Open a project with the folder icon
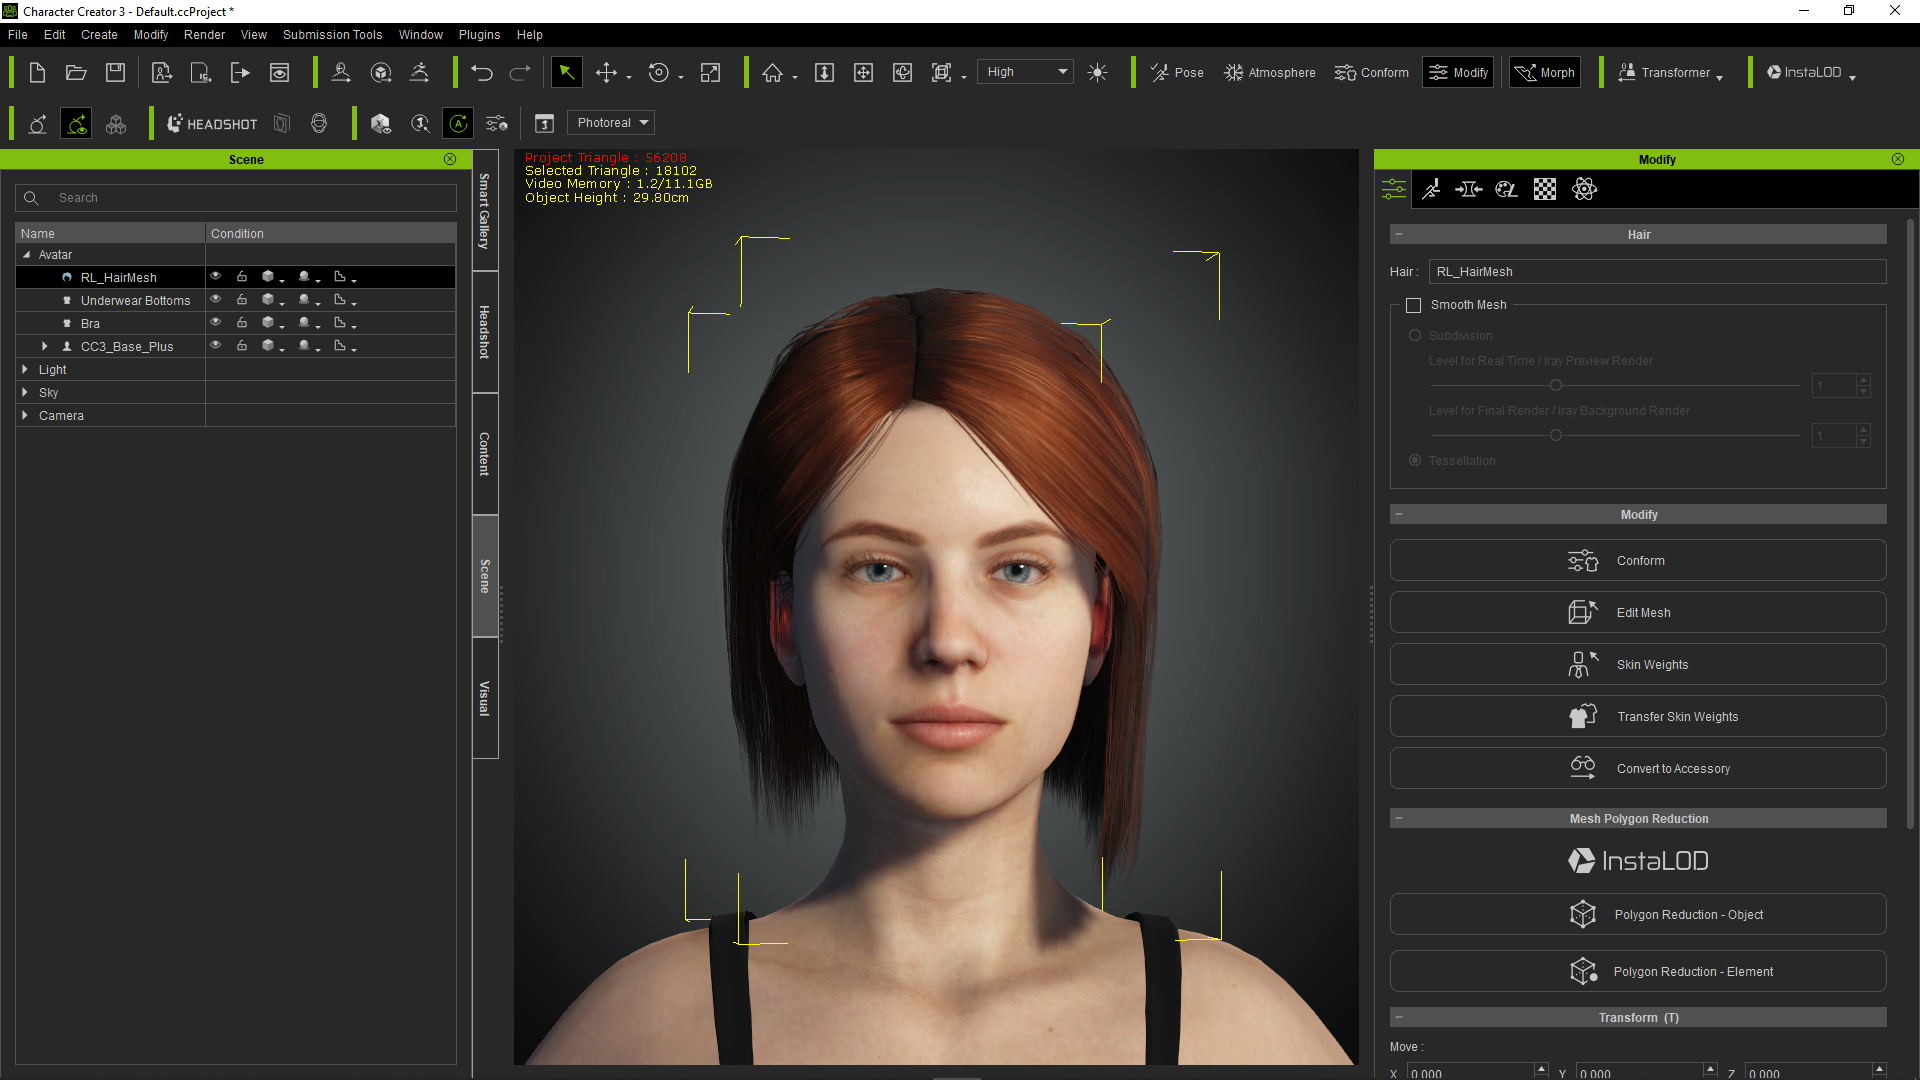Screen dimensions: 1920x1080 coord(76,73)
